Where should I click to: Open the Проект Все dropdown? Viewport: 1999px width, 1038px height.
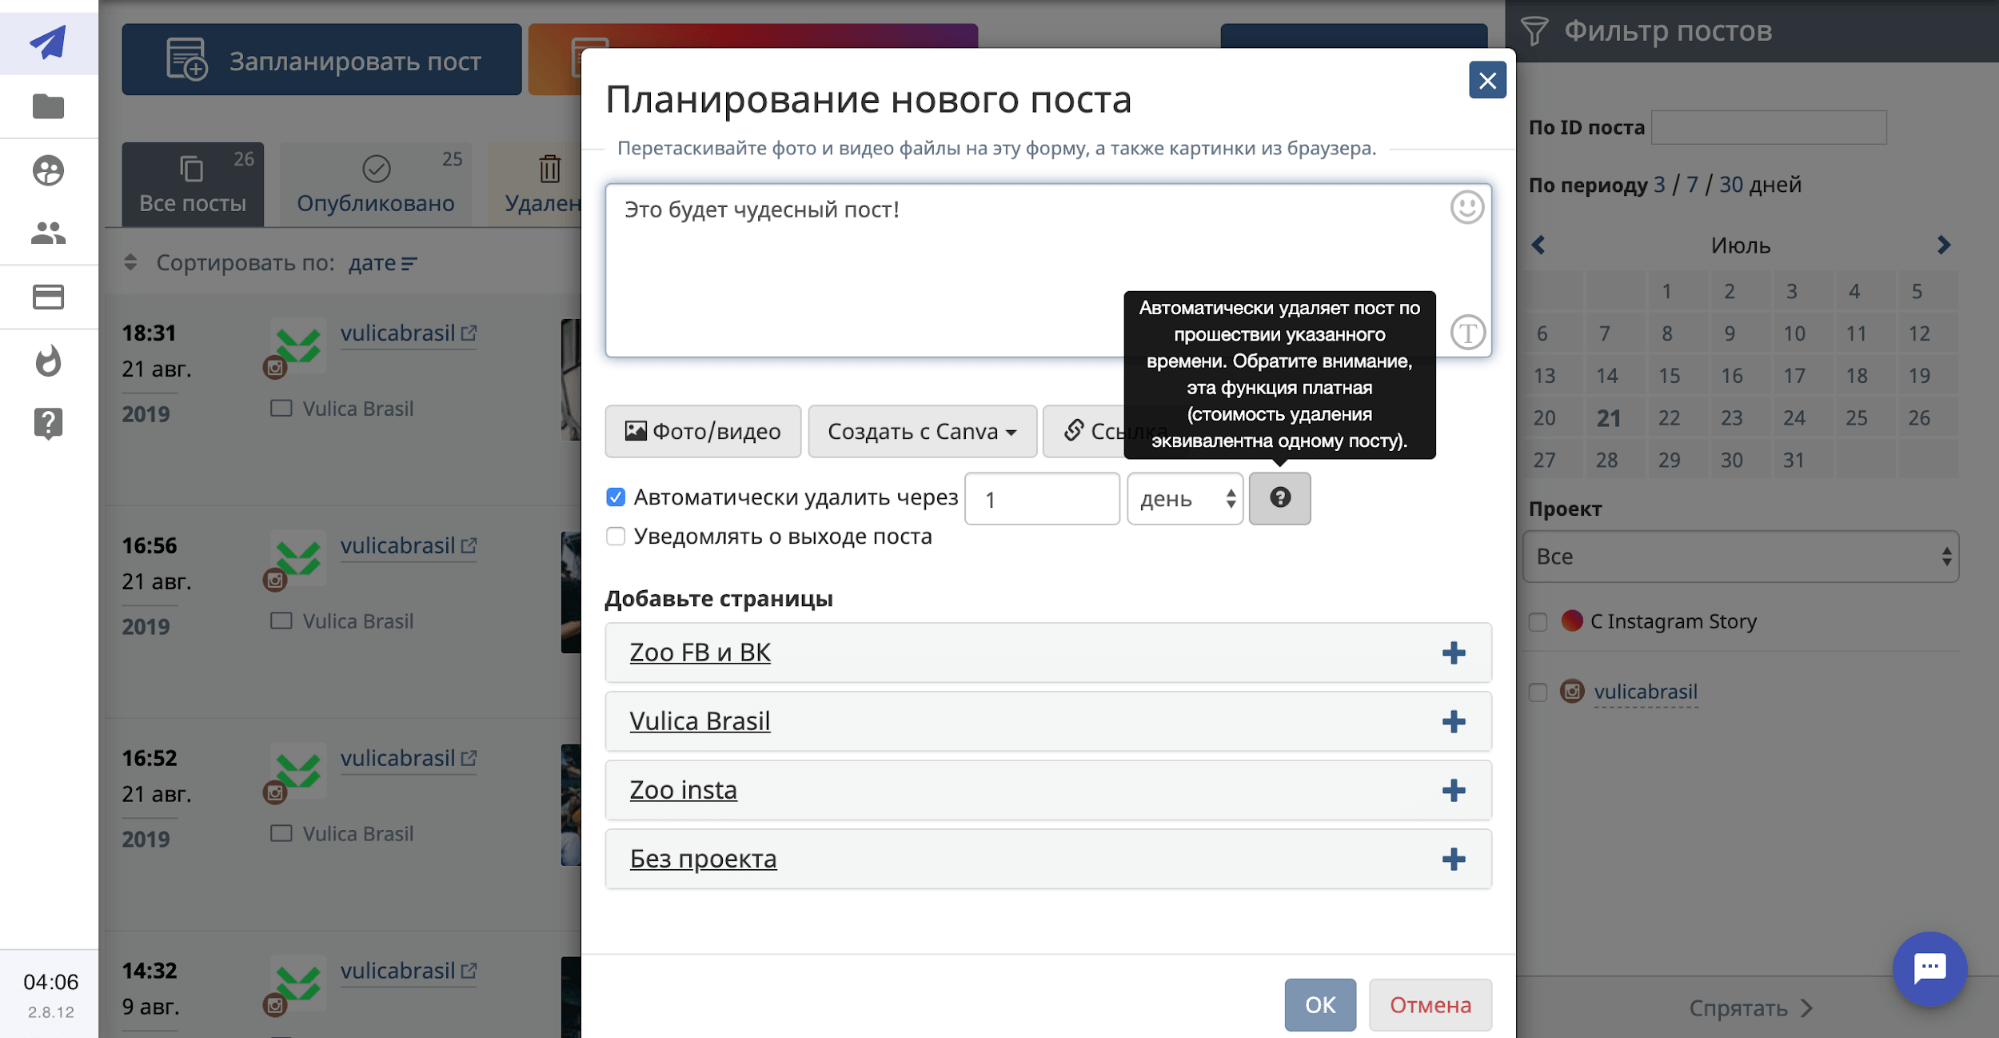click(x=1740, y=557)
